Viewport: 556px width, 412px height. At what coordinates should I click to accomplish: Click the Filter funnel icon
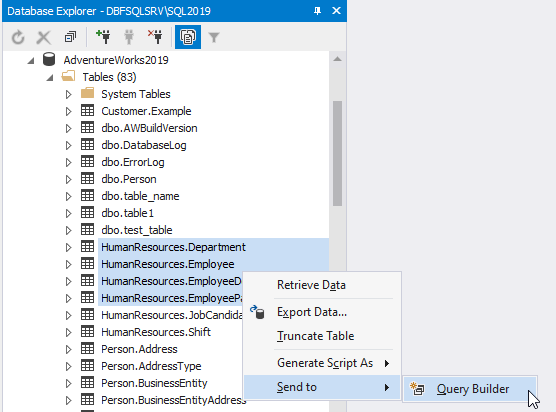[x=214, y=37]
